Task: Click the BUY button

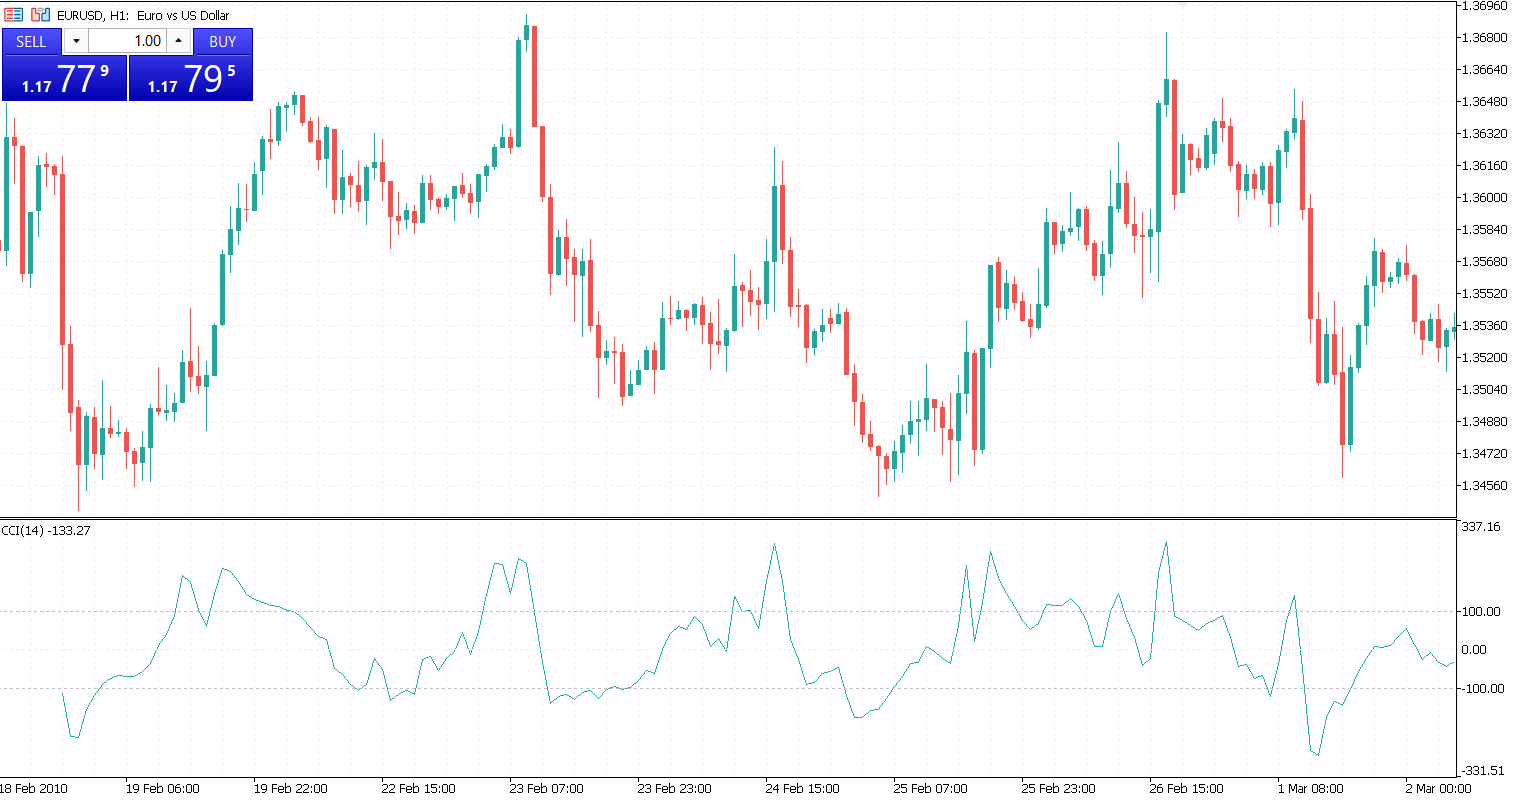Action: click(x=223, y=41)
